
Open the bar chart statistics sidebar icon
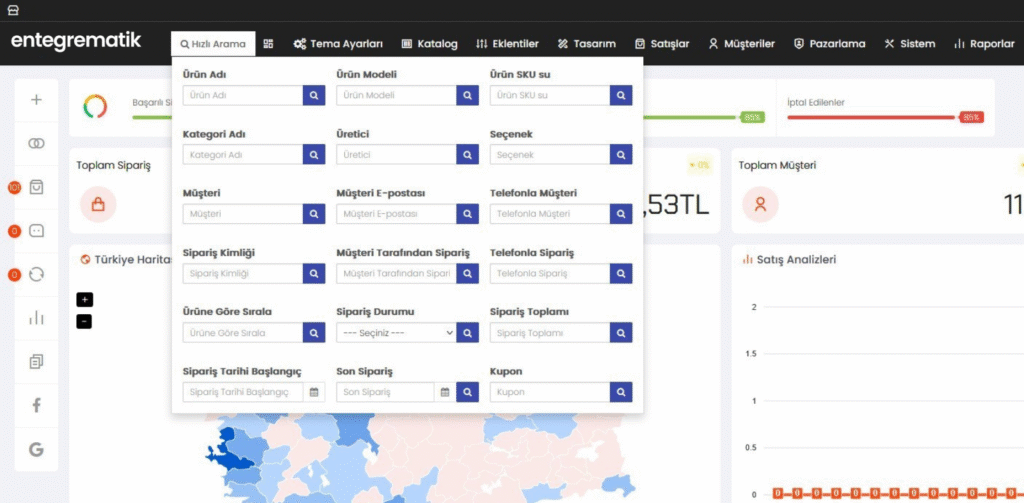point(36,318)
